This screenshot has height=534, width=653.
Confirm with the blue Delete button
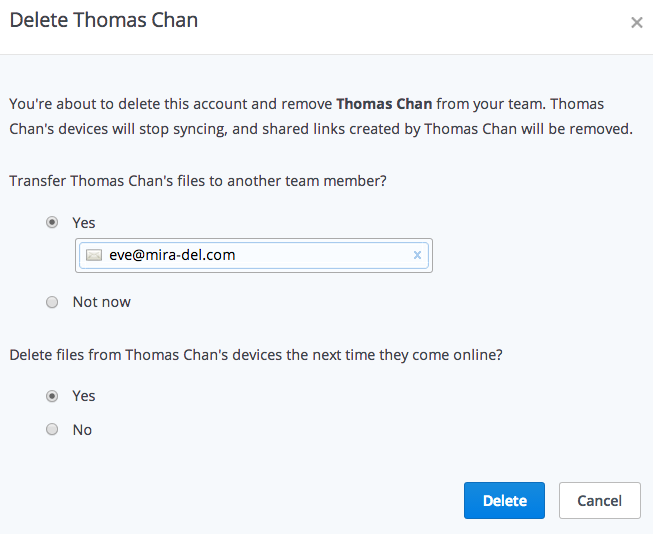click(x=504, y=500)
